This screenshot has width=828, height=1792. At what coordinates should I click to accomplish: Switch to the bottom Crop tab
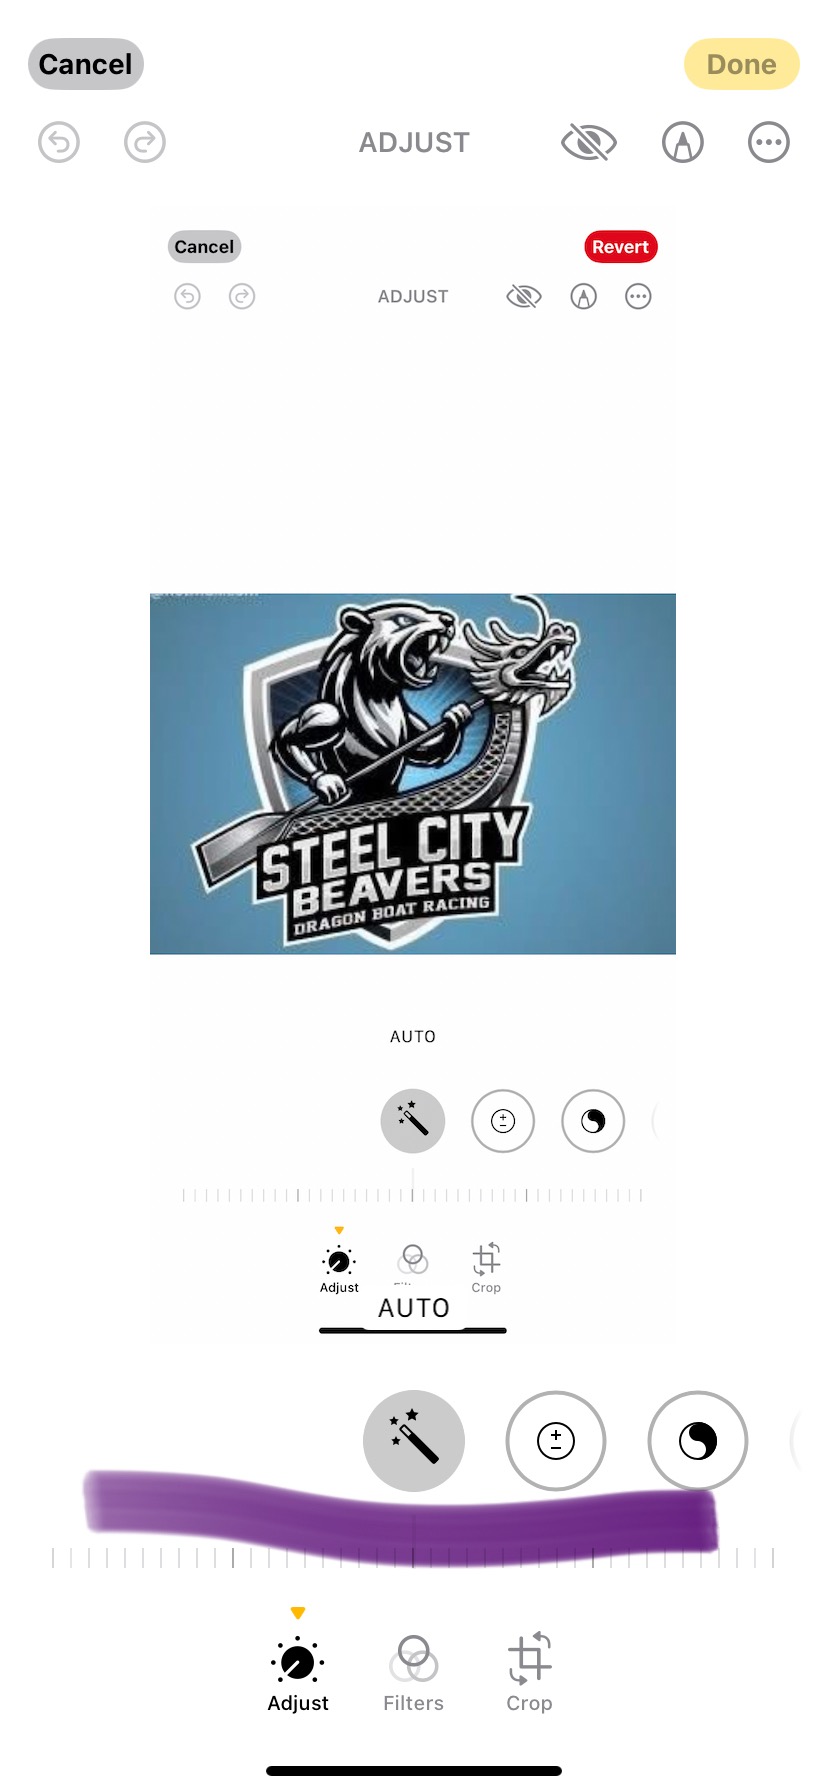(529, 1674)
